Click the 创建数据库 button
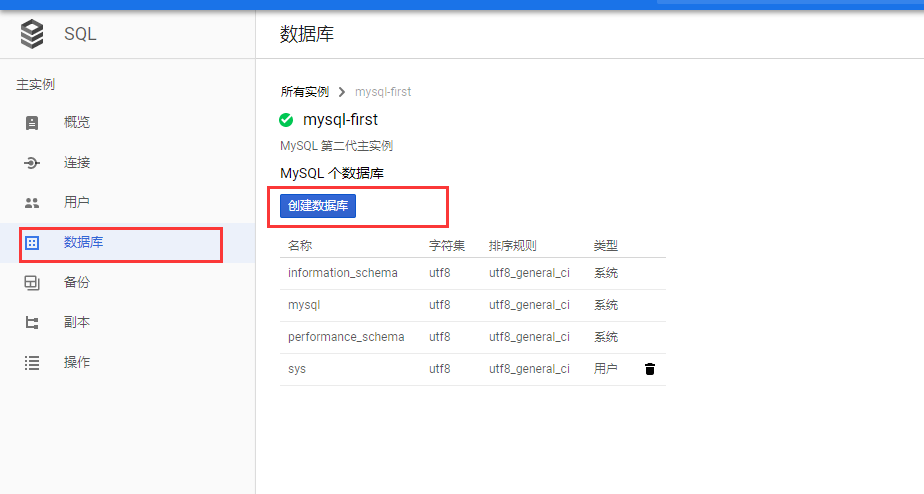The width and height of the screenshot is (924, 494). tap(318, 206)
